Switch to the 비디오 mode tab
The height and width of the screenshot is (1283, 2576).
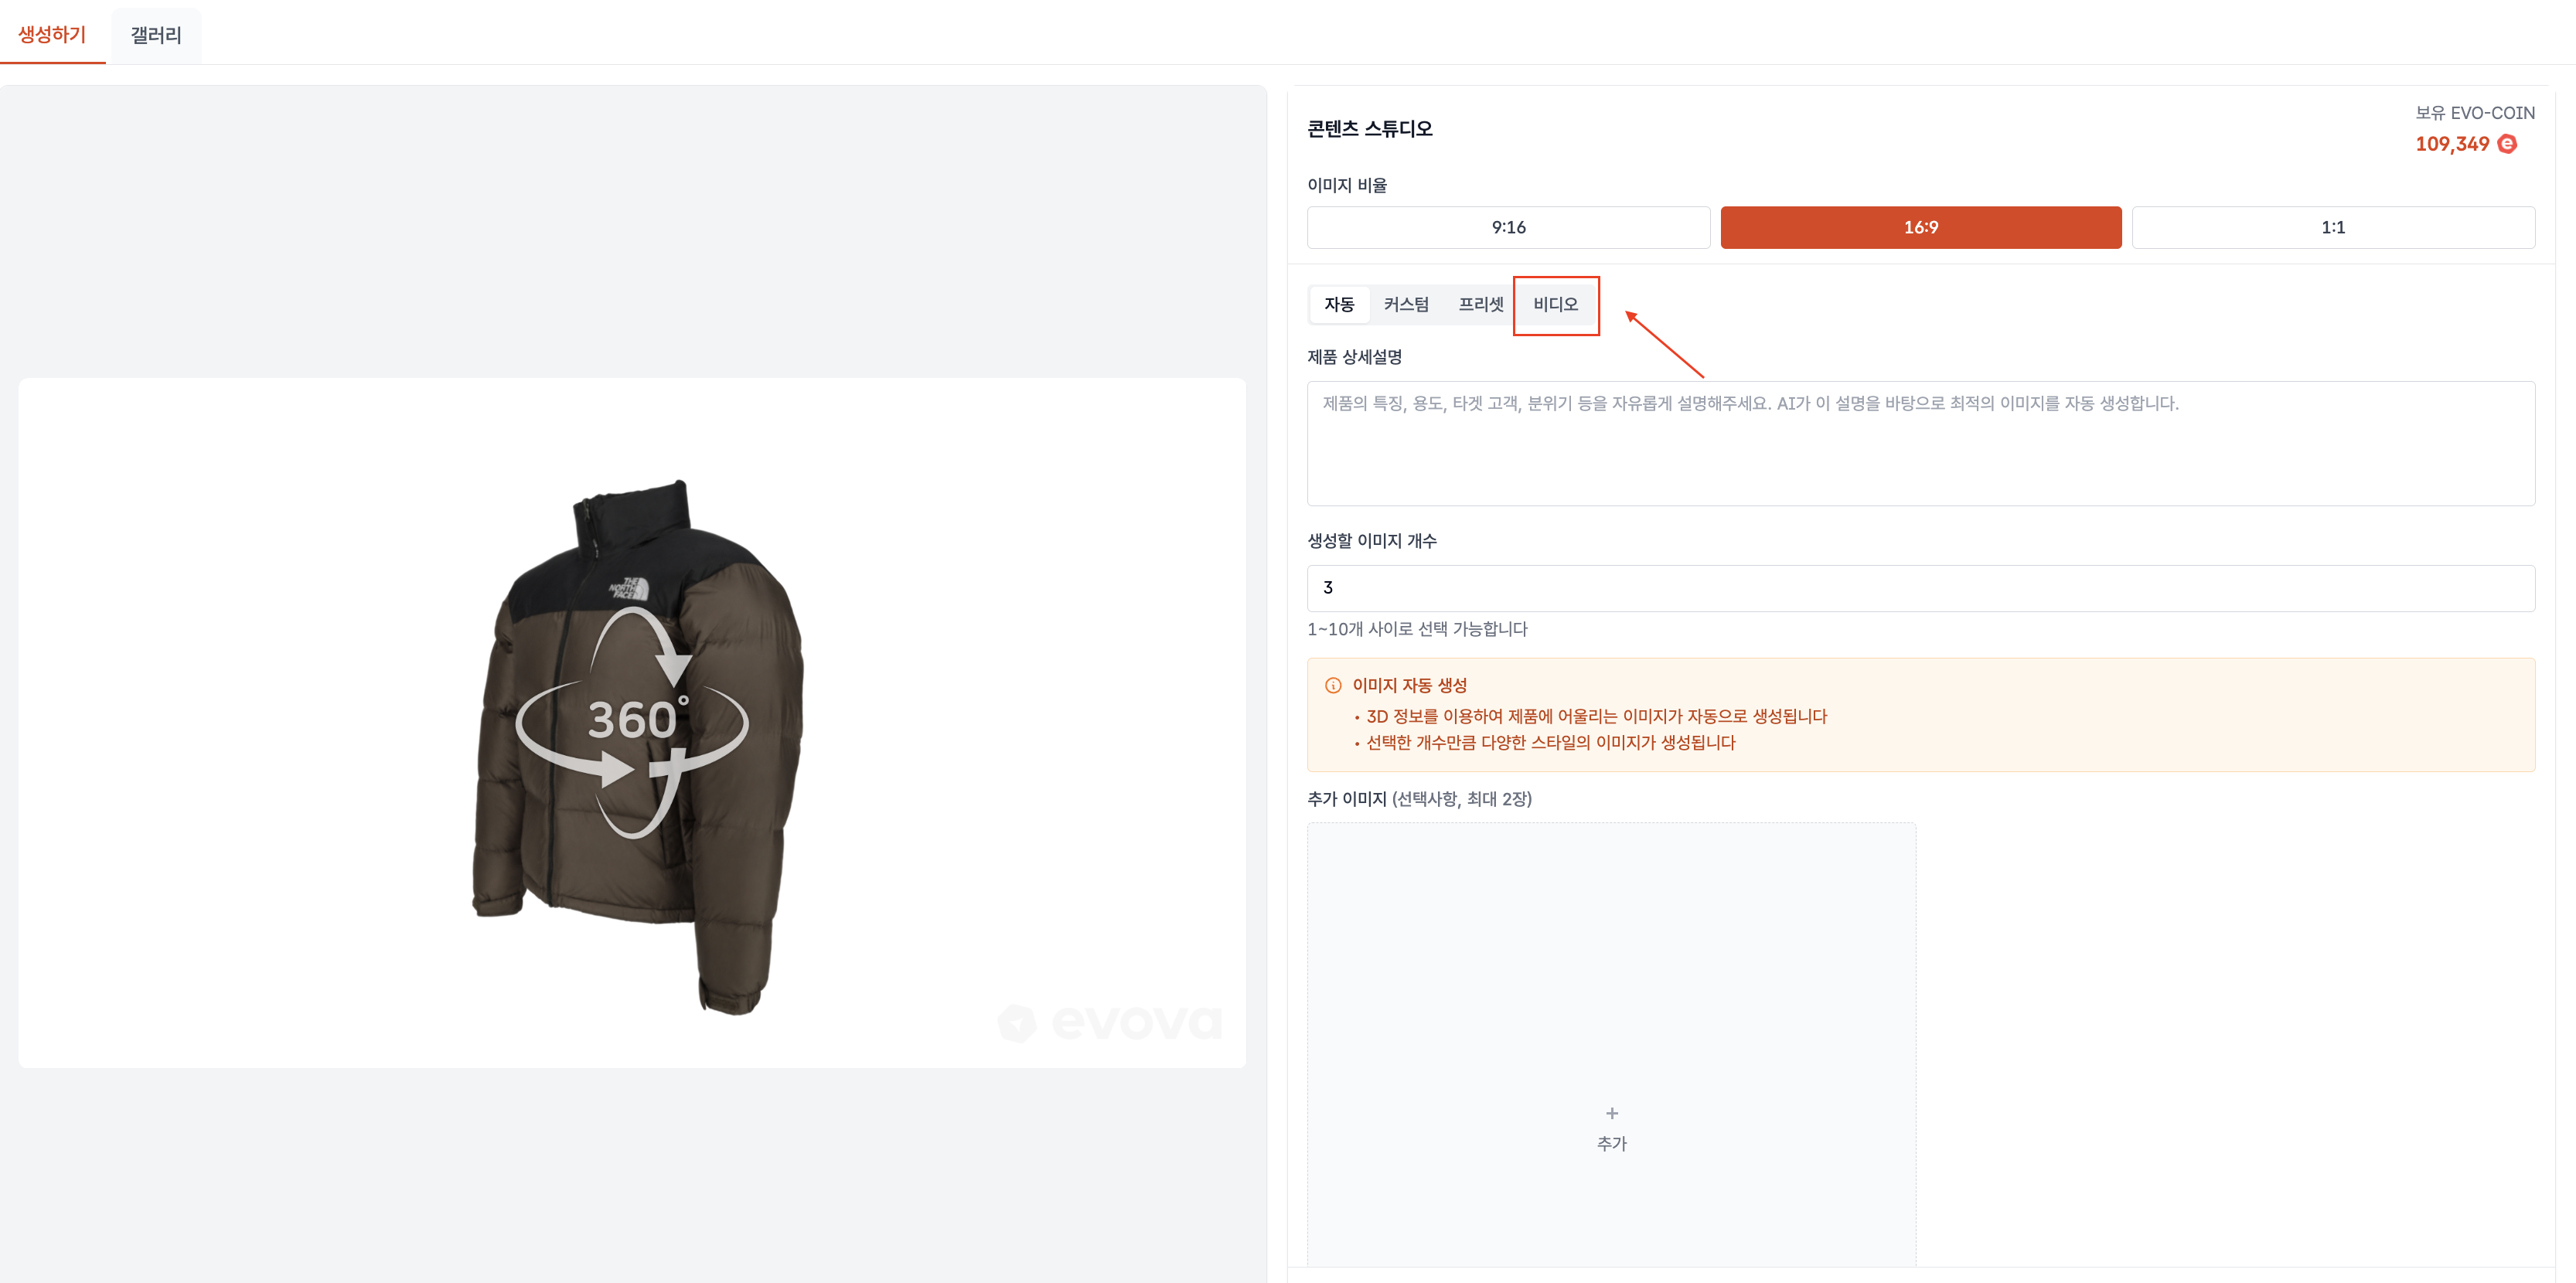point(1555,304)
